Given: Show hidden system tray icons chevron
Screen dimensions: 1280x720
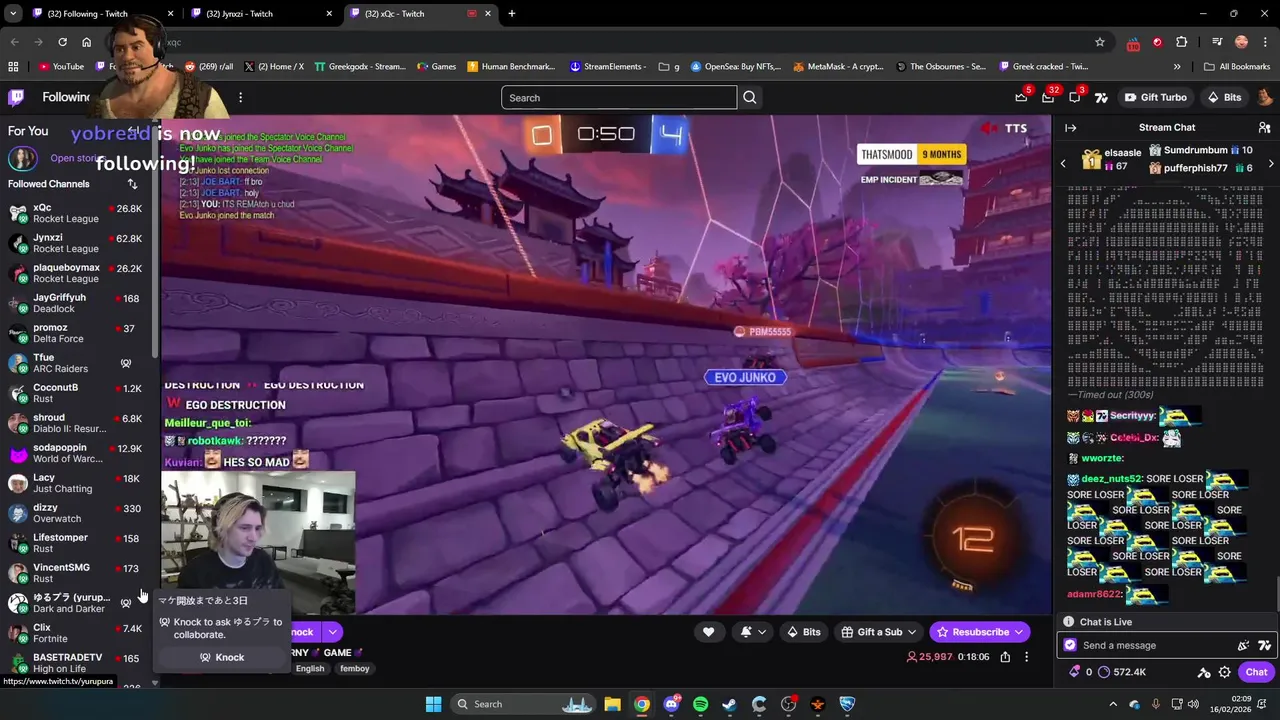Looking at the screenshot, I should point(1115,704).
